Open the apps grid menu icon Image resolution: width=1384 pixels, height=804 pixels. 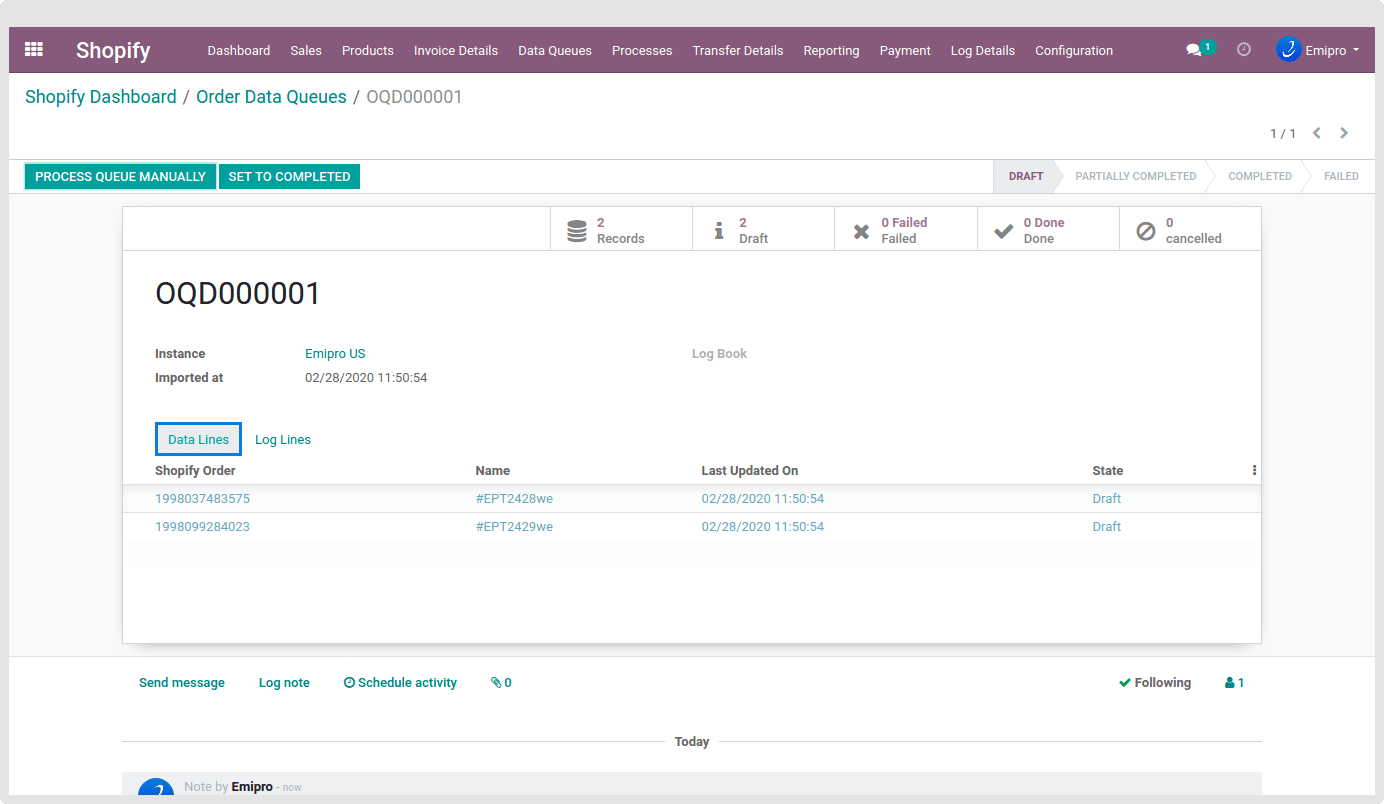tap(34, 49)
